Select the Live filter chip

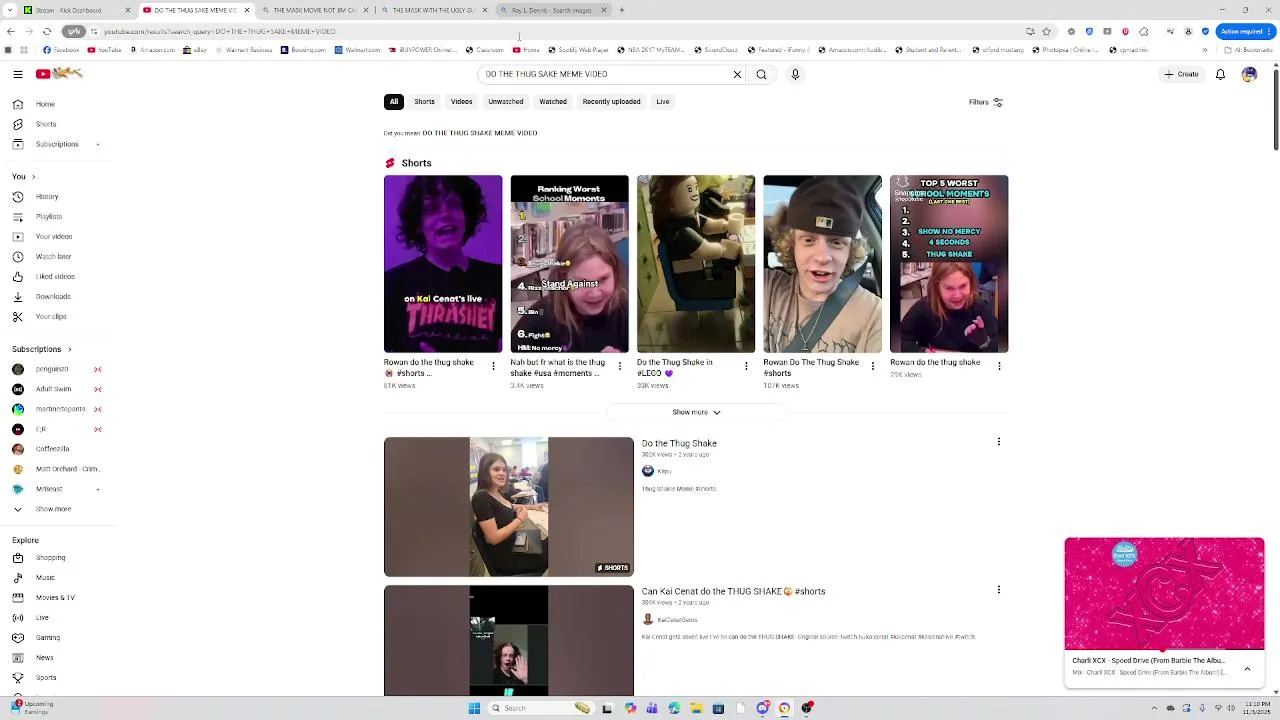coord(662,102)
